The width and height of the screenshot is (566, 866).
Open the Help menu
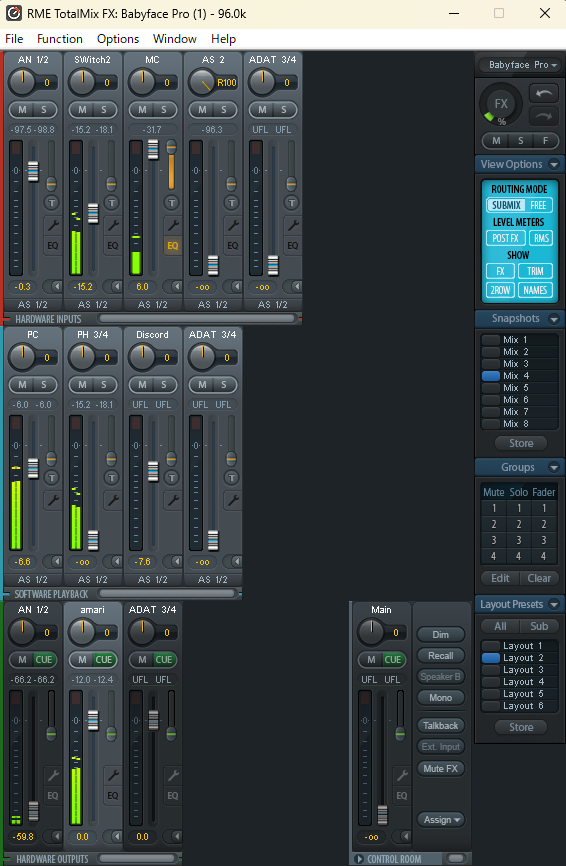pyautogui.click(x=224, y=39)
